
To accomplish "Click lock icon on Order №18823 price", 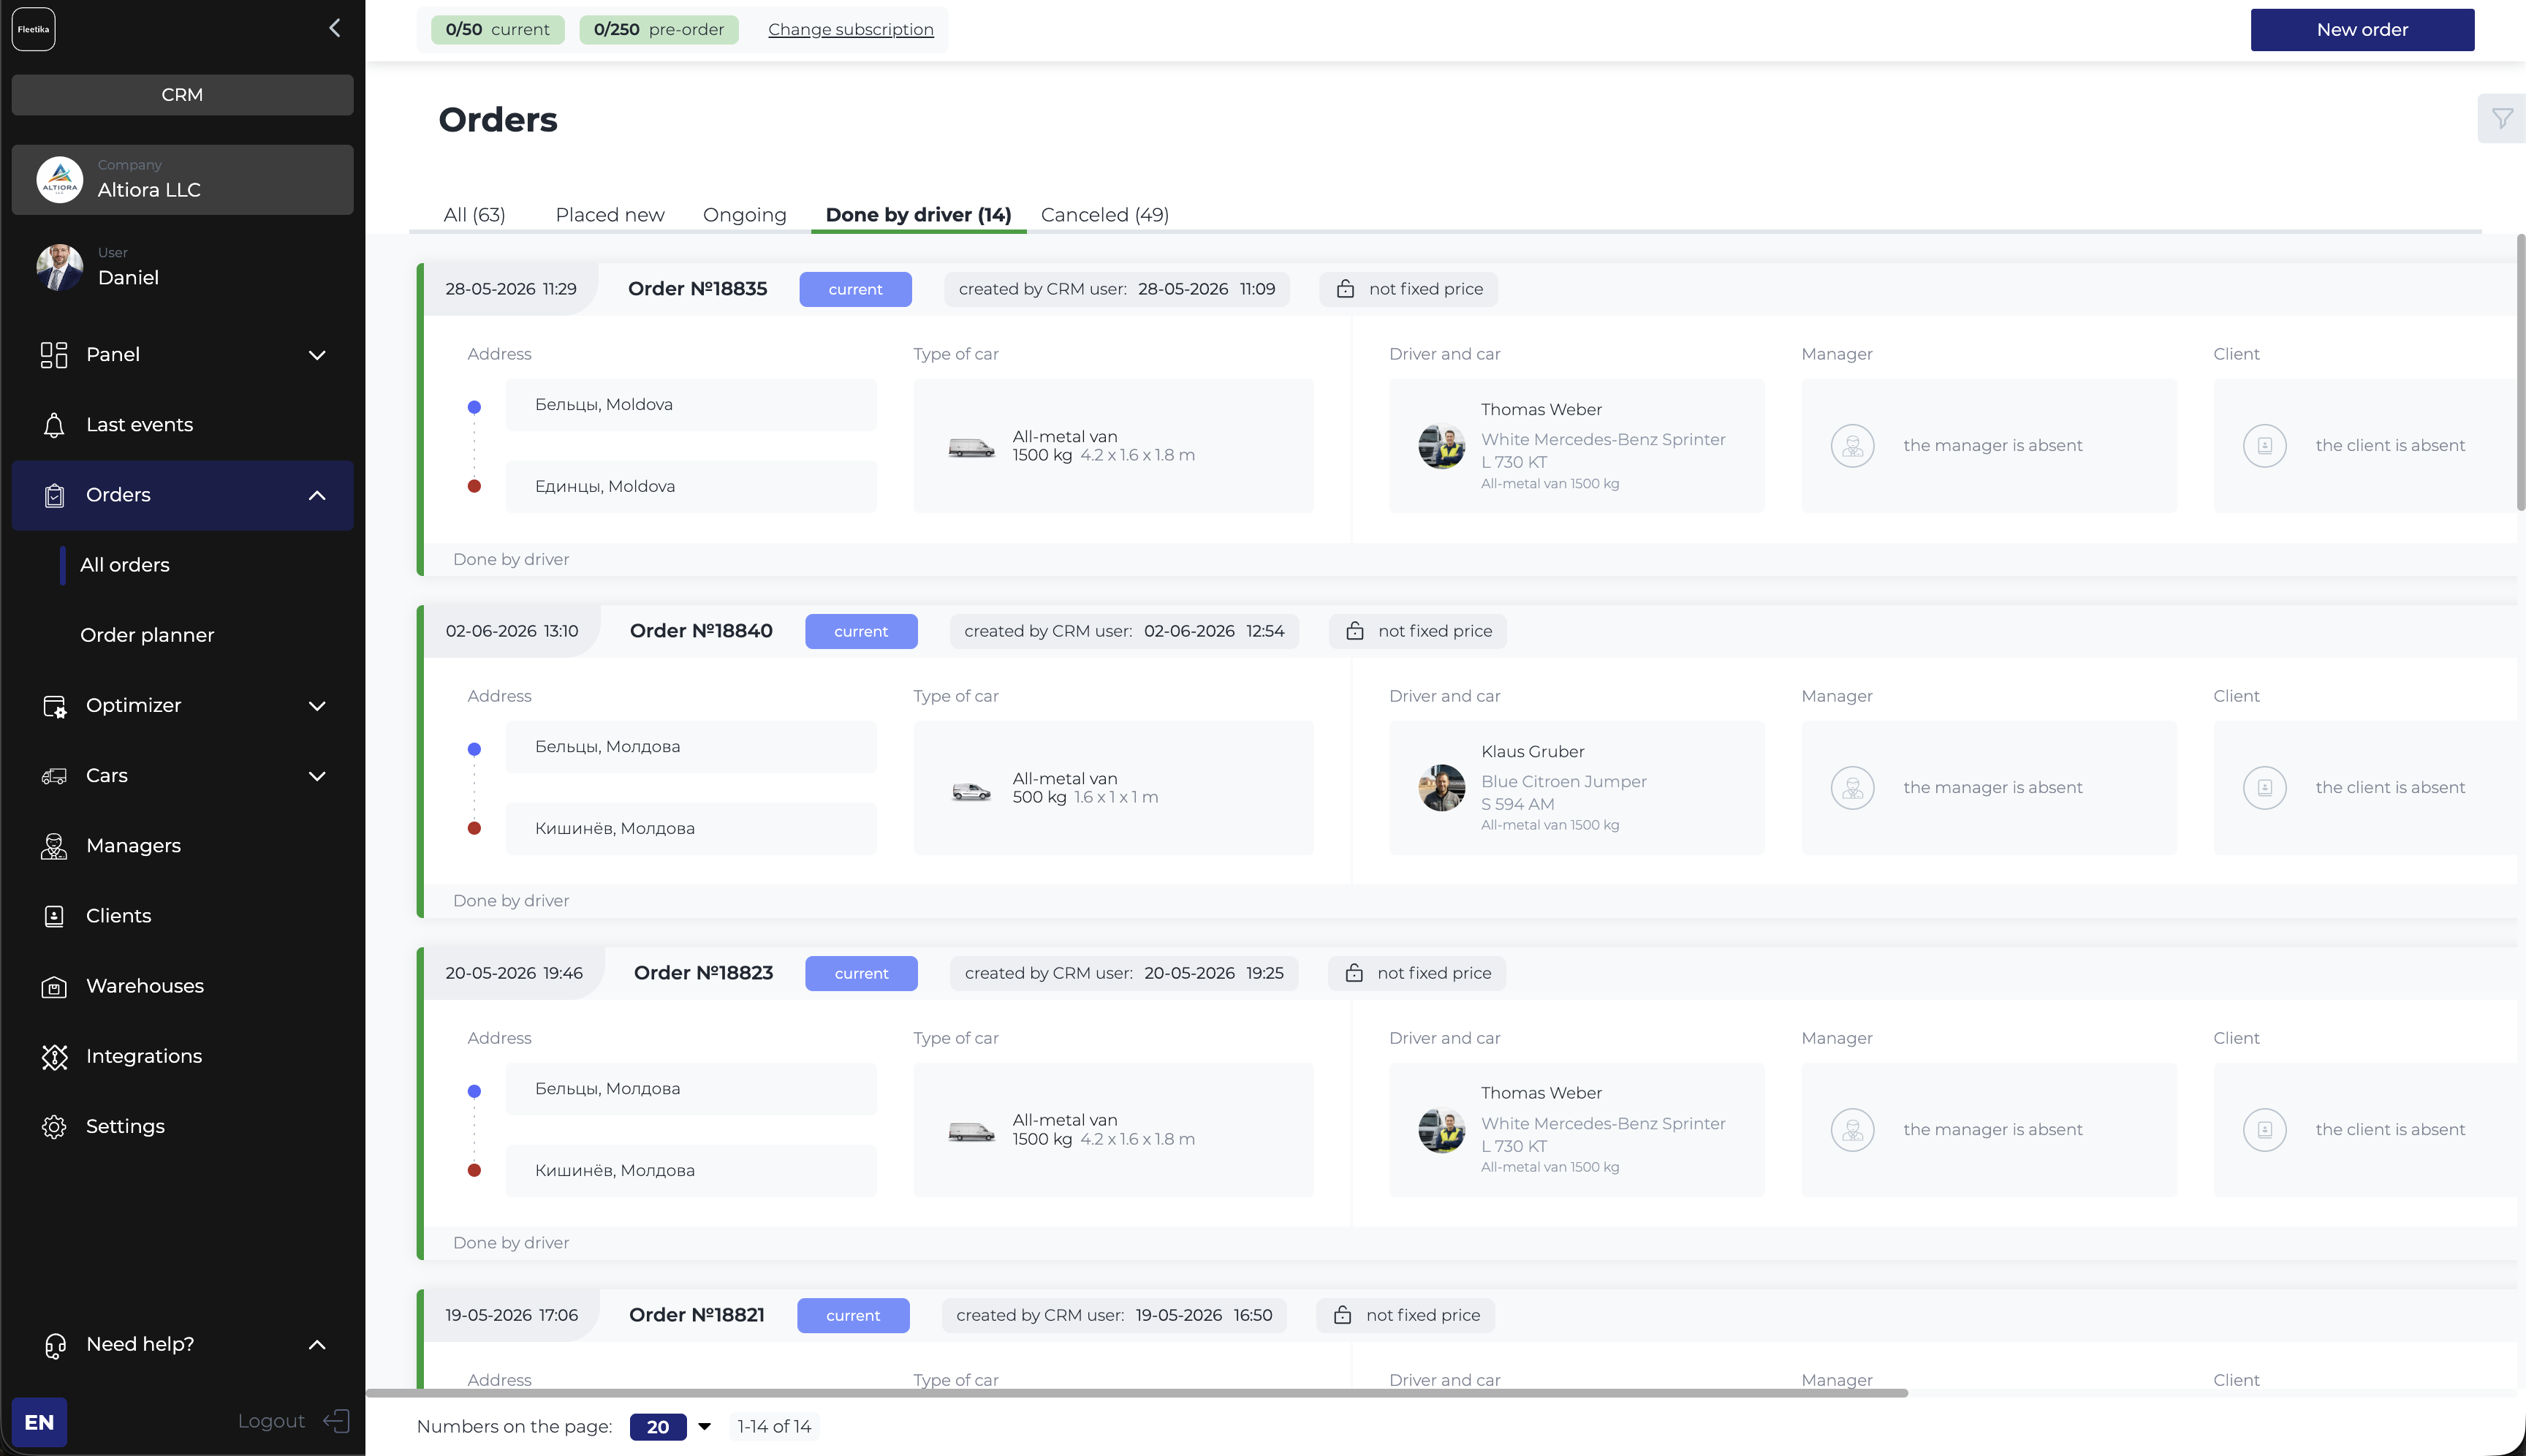I will pos(1353,973).
